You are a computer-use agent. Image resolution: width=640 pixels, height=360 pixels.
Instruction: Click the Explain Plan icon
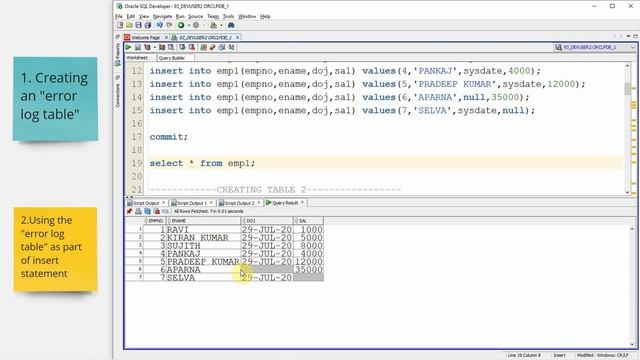coord(147,47)
